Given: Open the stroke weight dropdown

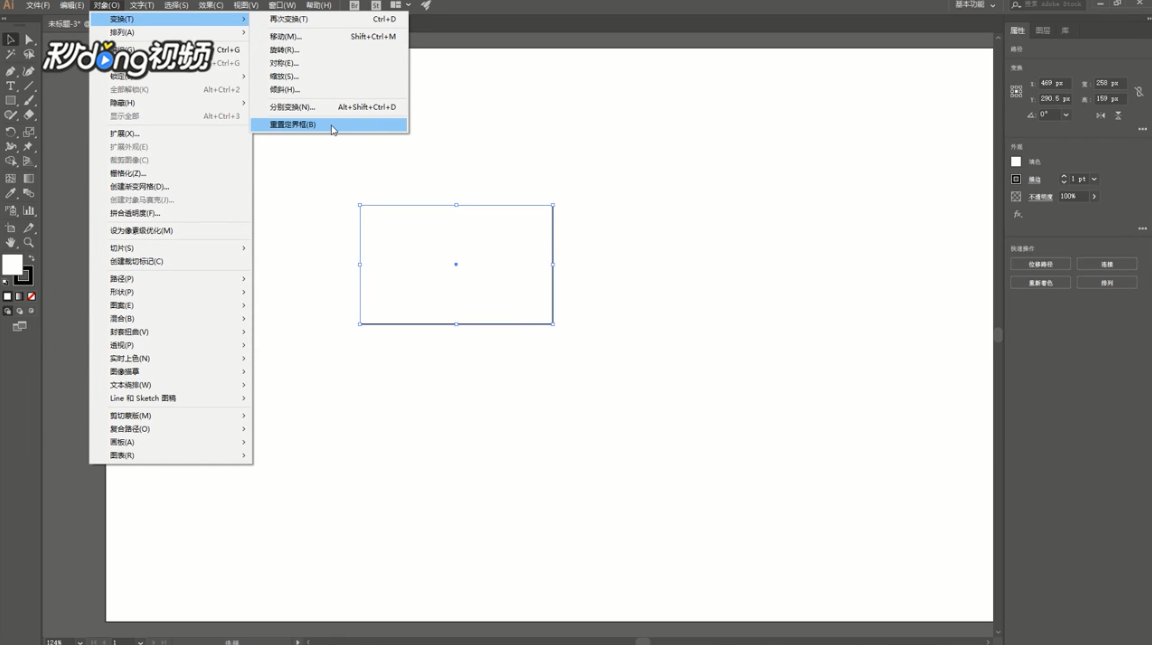Looking at the screenshot, I should pyautogui.click(x=1094, y=179).
